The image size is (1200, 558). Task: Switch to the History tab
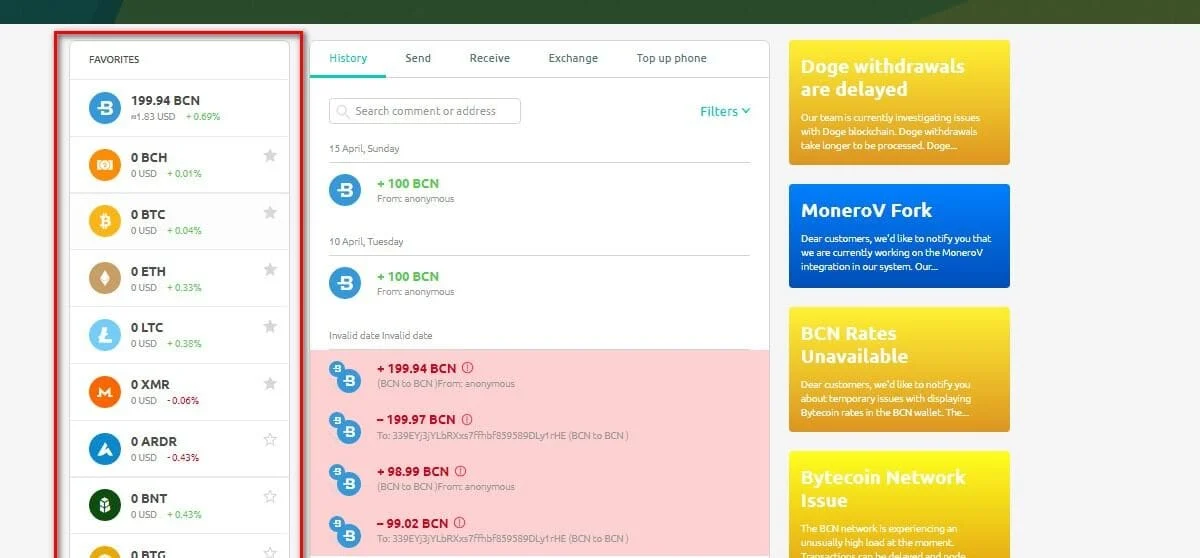[x=348, y=58]
